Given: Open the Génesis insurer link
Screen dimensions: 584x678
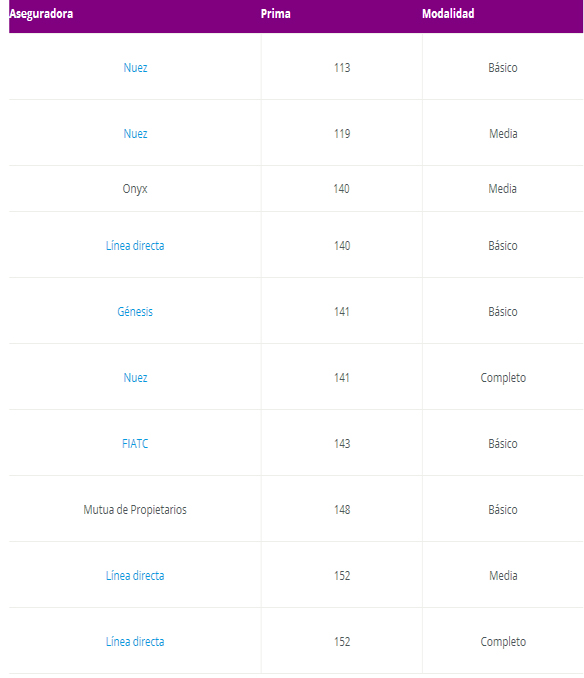Looking at the screenshot, I should (x=135, y=311).
